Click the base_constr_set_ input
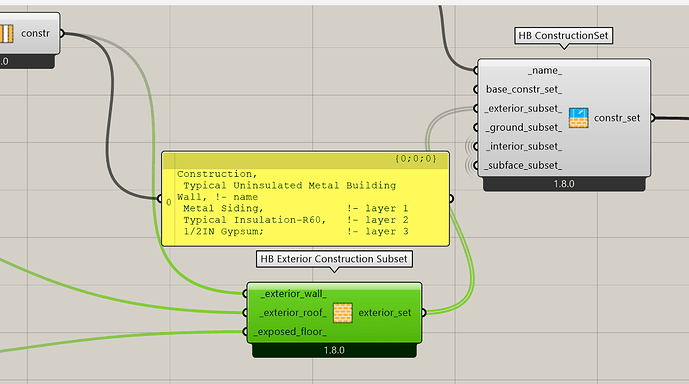Viewport: 689px width, 384px height. [524, 89]
